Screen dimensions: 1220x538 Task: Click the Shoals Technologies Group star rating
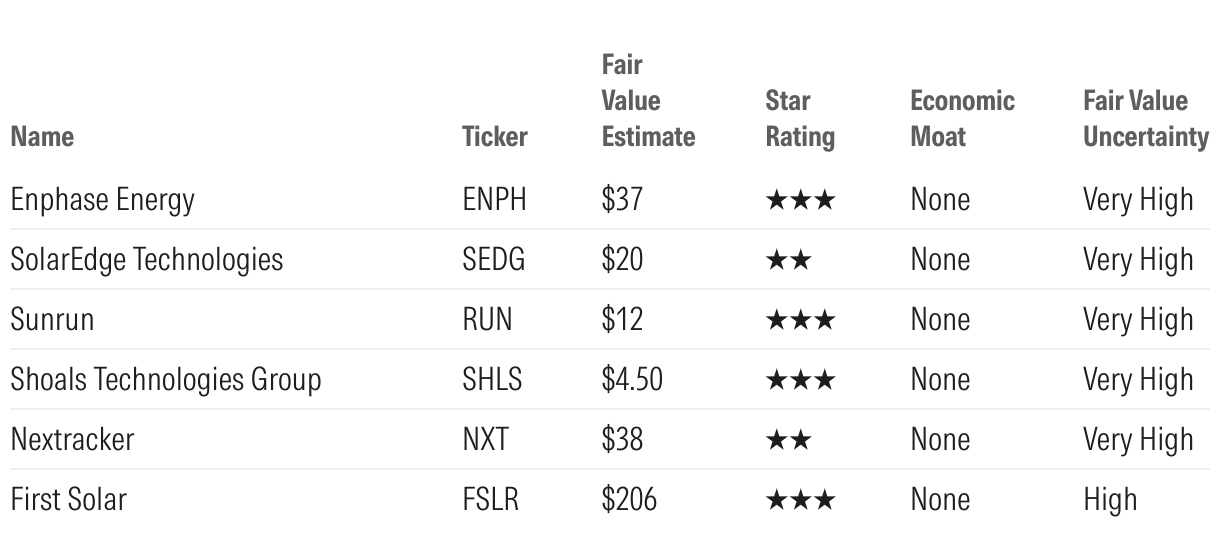click(x=799, y=380)
